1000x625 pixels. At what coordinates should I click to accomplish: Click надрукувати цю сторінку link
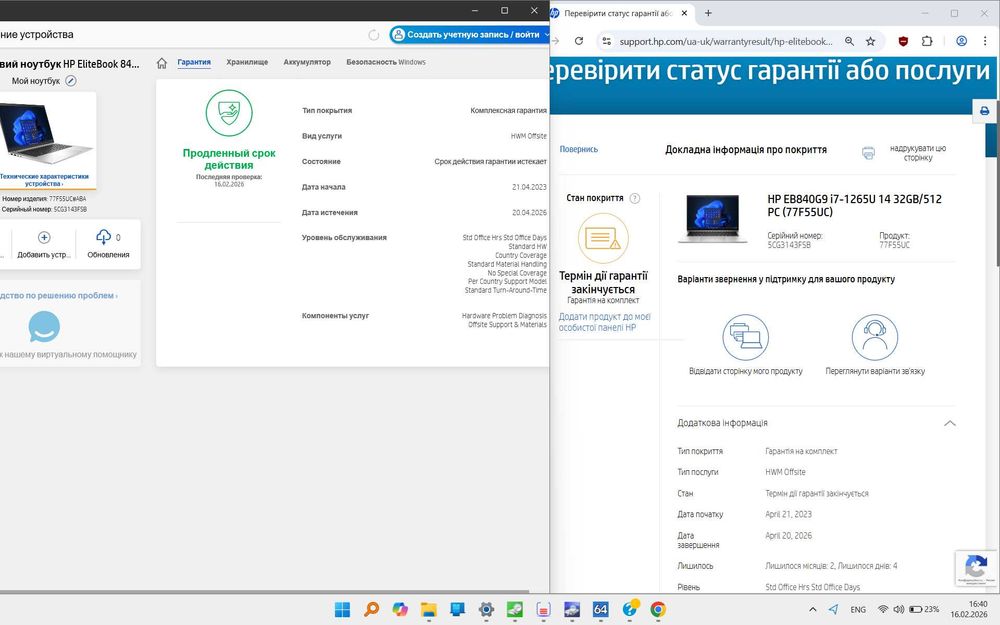pos(918,152)
